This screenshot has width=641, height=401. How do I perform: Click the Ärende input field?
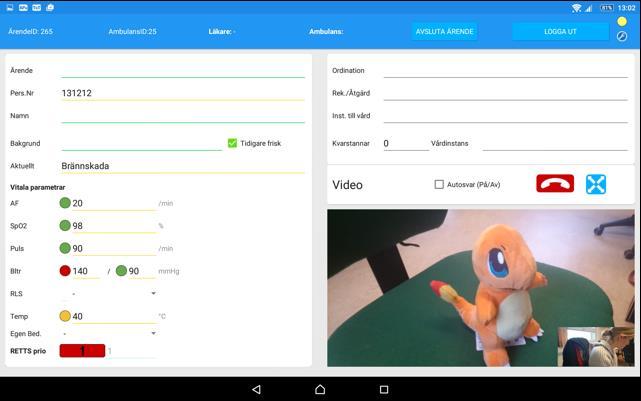click(x=183, y=70)
